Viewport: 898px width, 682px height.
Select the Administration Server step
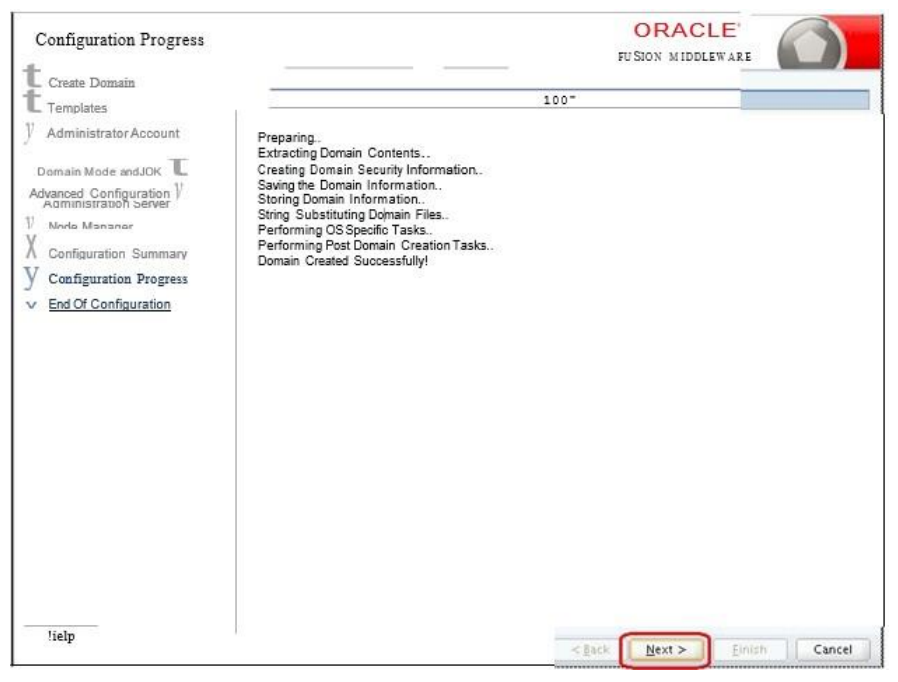tap(107, 204)
